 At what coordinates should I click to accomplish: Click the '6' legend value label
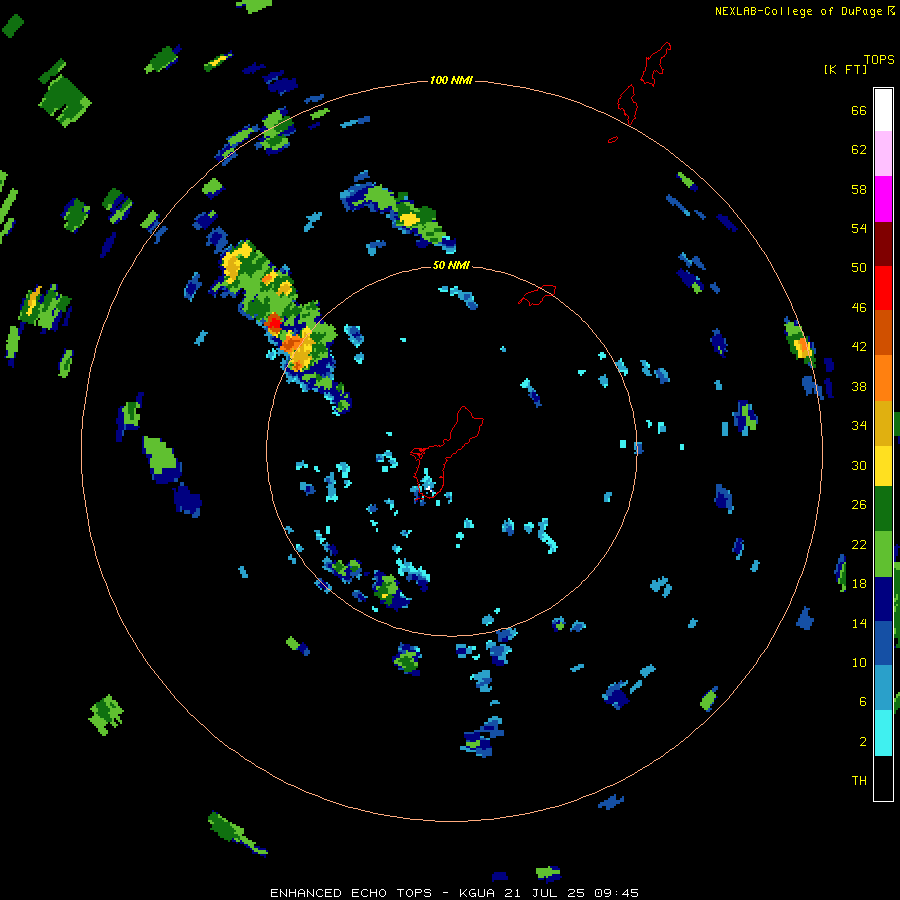coord(862,701)
